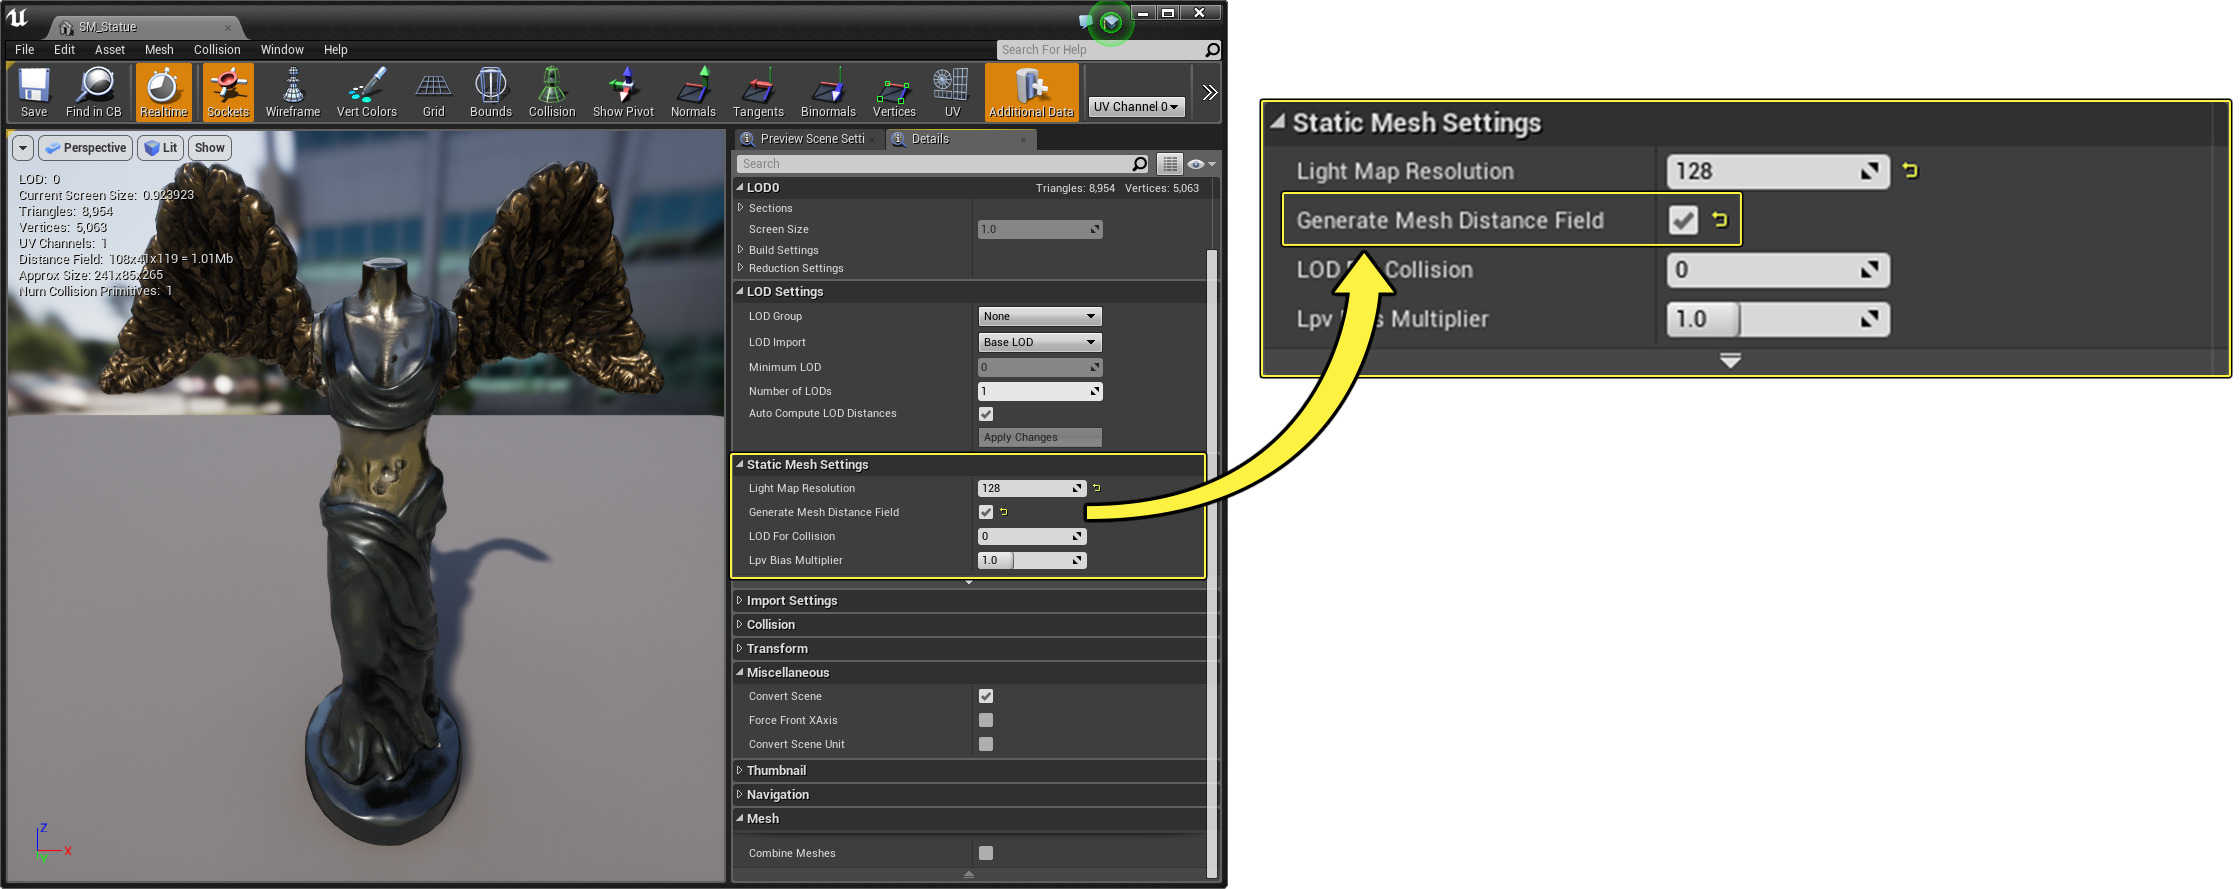Toggle Auto Compute LOD Distances checkbox

[x=986, y=414]
